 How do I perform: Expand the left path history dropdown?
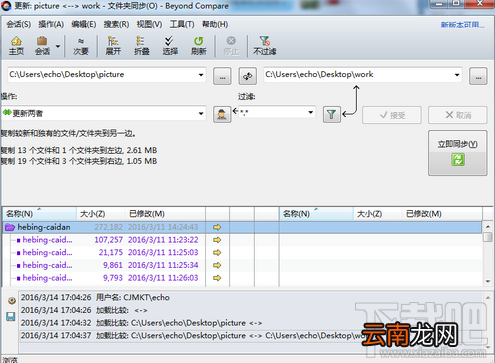(x=201, y=75)
